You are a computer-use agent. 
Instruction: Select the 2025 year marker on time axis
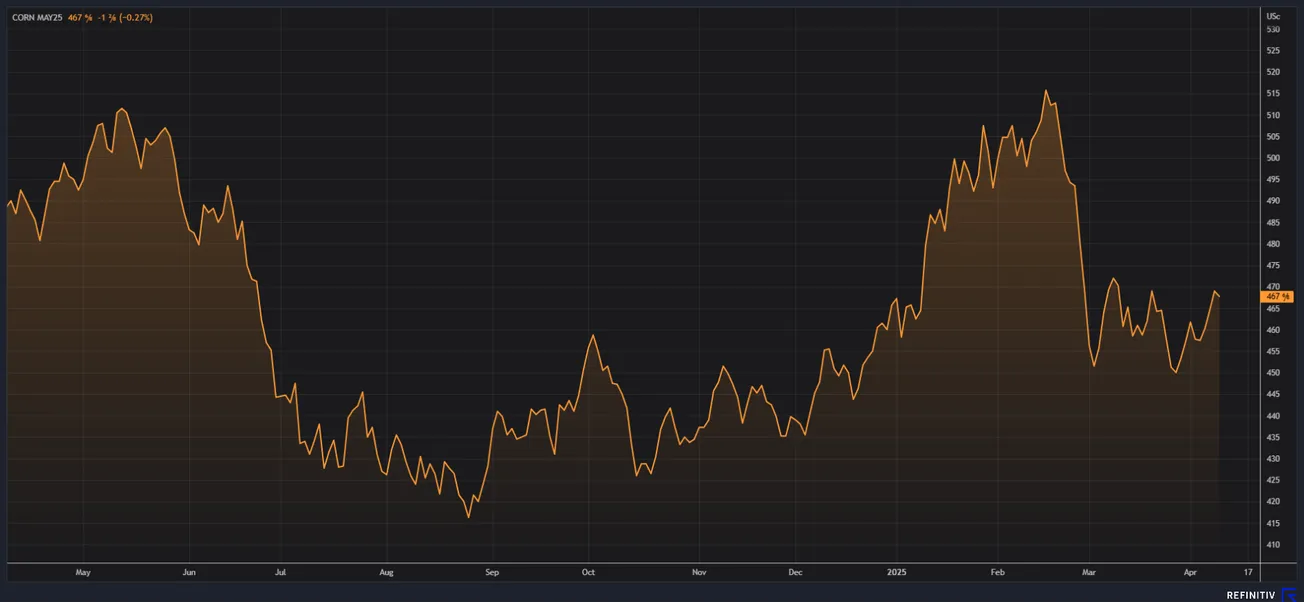897,573
